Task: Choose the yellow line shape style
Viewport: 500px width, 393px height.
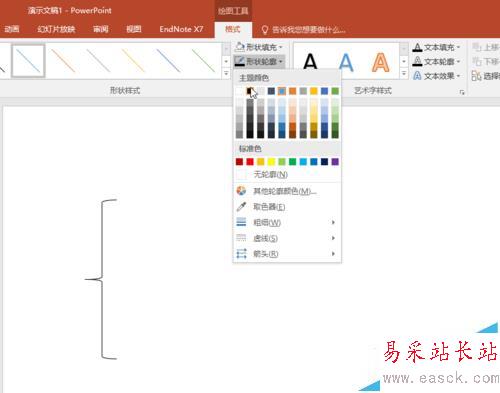Action: [x=133, y=61]
